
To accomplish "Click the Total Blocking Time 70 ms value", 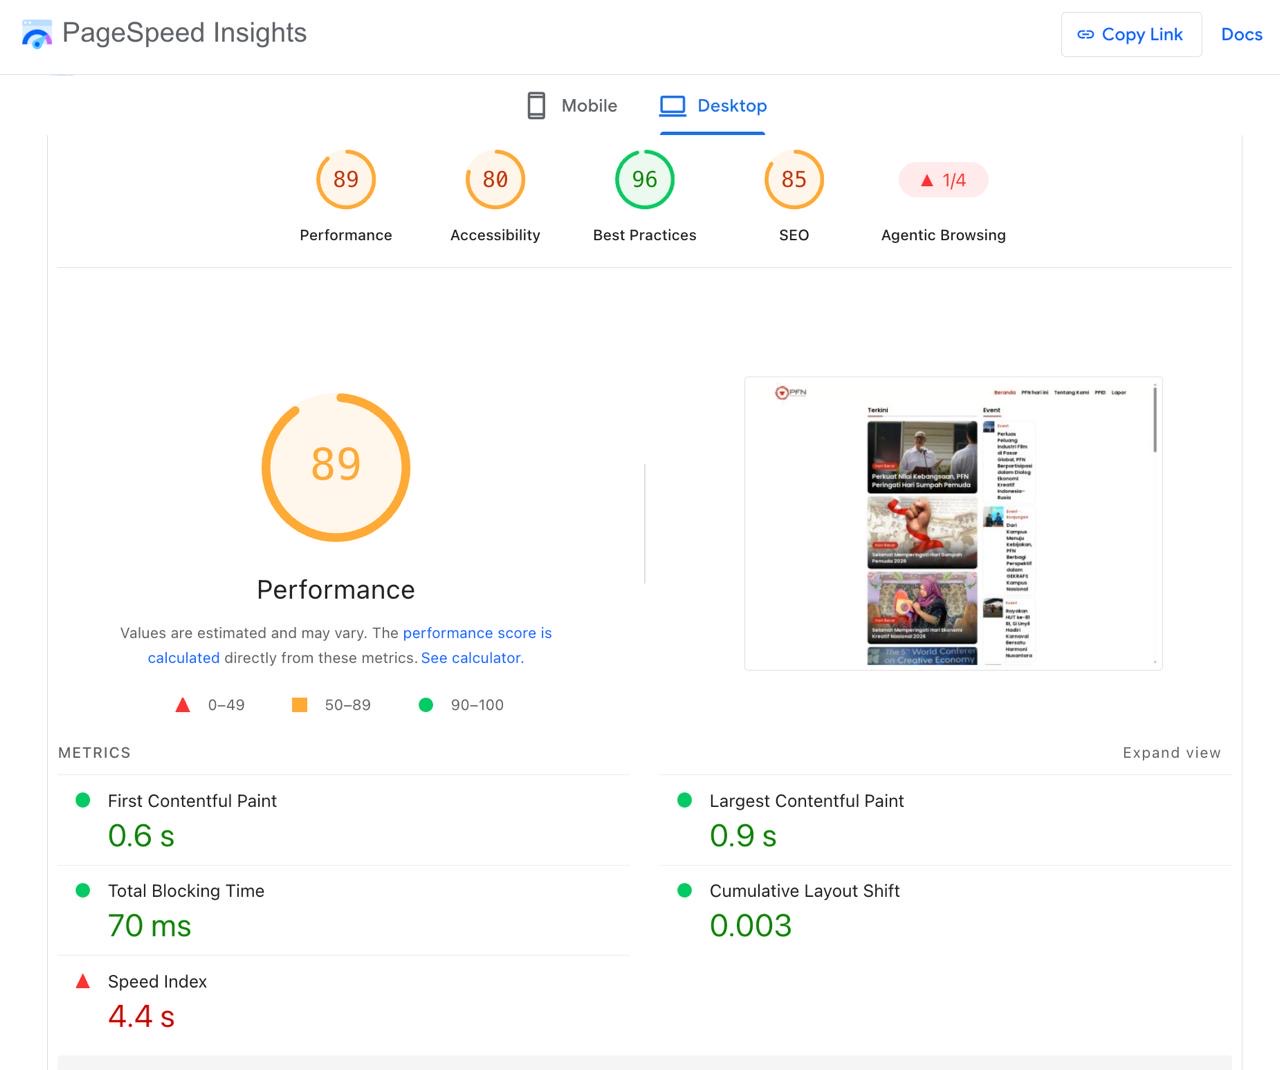I will 149,926.
